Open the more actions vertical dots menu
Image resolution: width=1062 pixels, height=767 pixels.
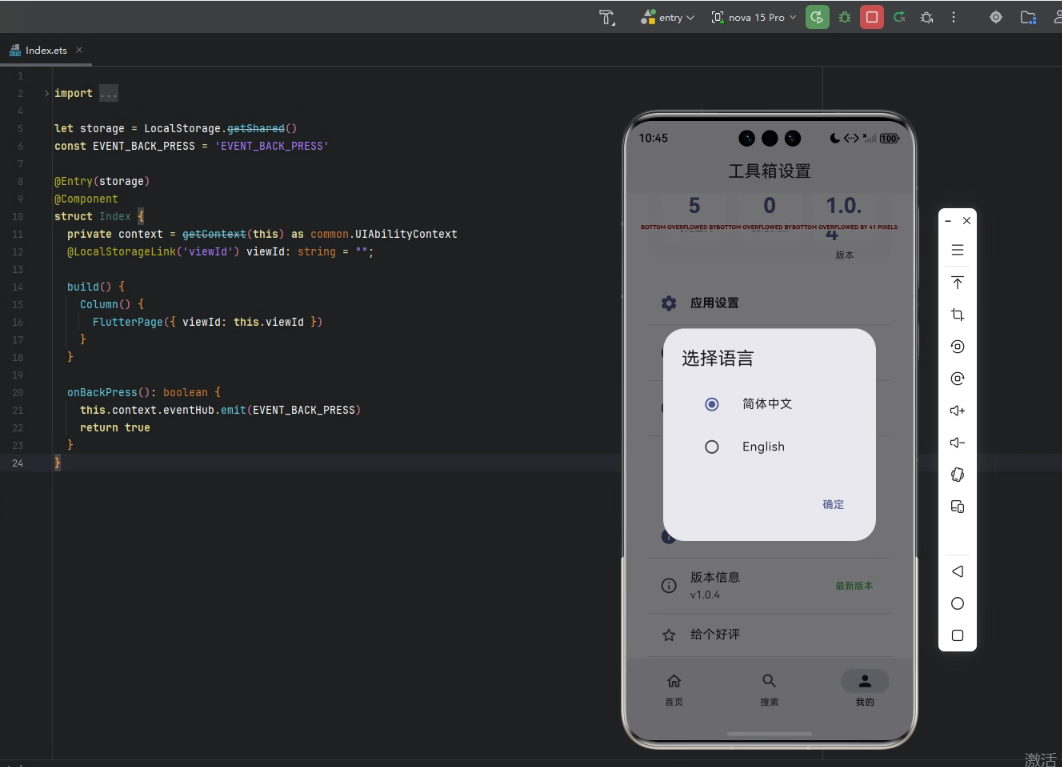pyautogui.click(x=954, y=18)
